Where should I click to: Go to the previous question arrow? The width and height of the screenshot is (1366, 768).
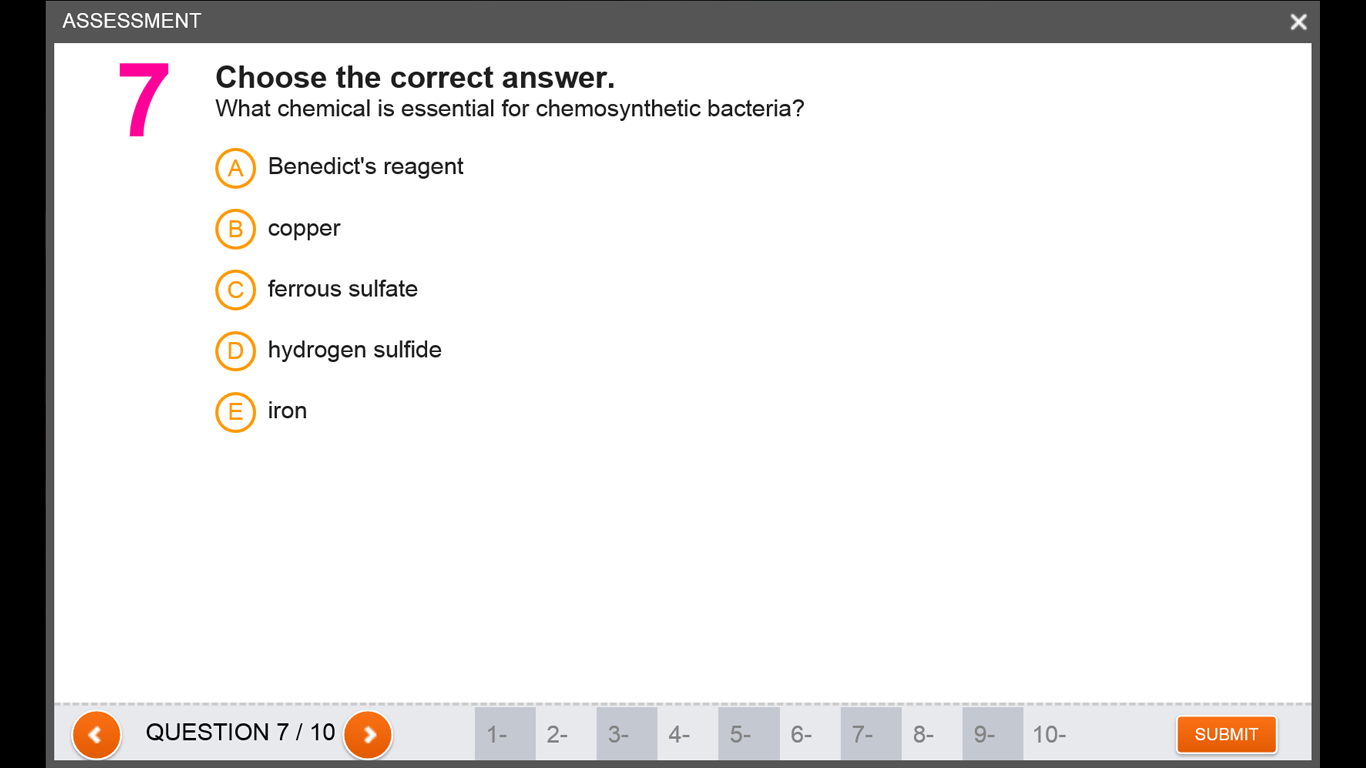pyautogui.click(x=96, y=735)
